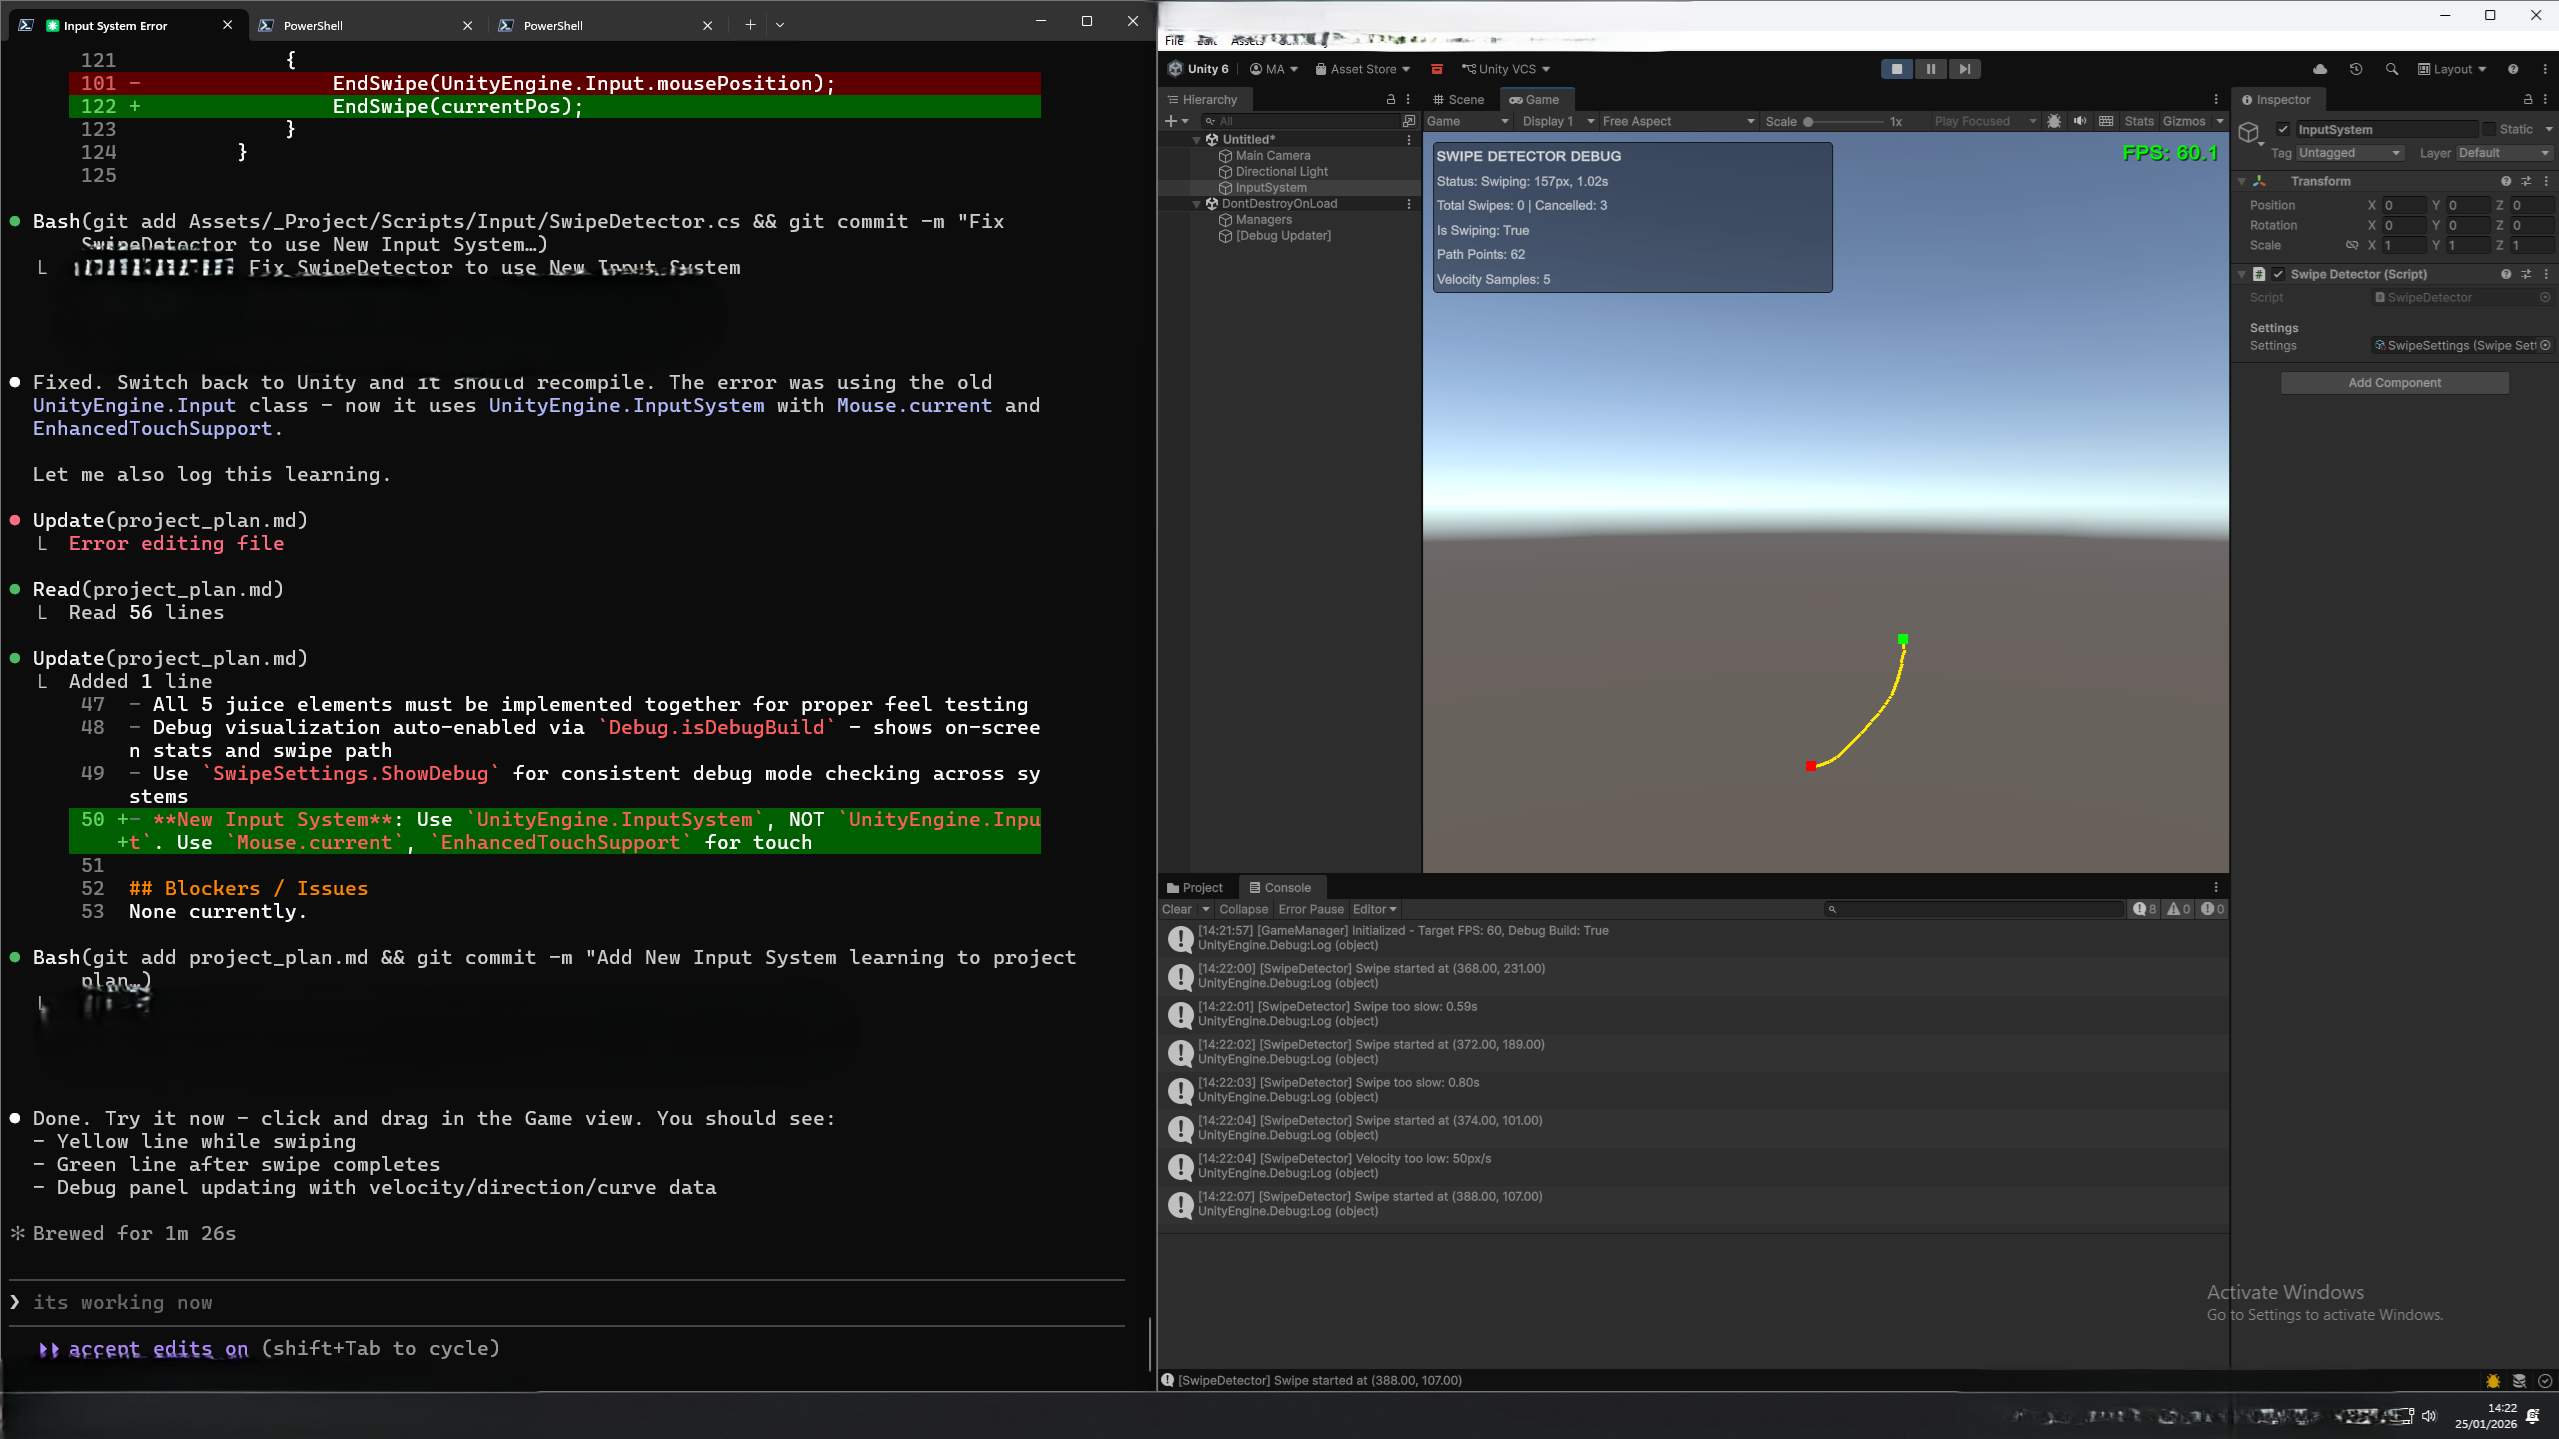Click the Step frame button

pos(1963,69)
